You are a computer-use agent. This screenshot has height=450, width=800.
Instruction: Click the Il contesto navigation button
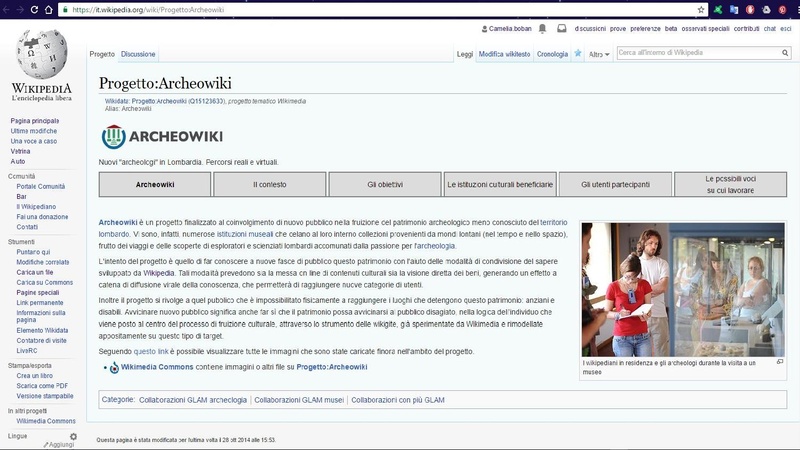click(269, 184)
